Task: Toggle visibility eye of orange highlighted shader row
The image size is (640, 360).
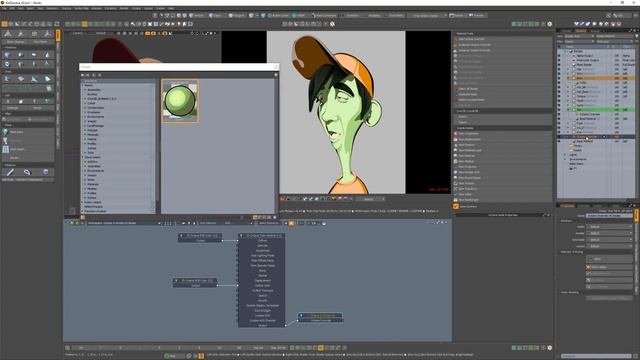Action: click(x=559, y=78)
